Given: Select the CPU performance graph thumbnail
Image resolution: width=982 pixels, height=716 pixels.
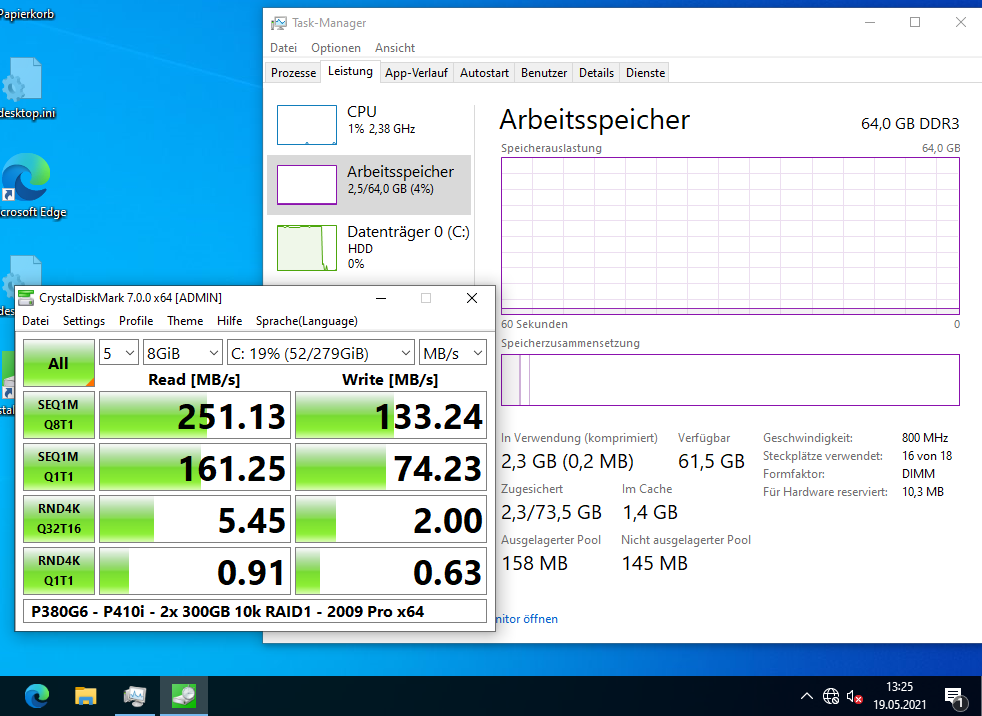Looking at the screenshot, I should coord(307,125).
